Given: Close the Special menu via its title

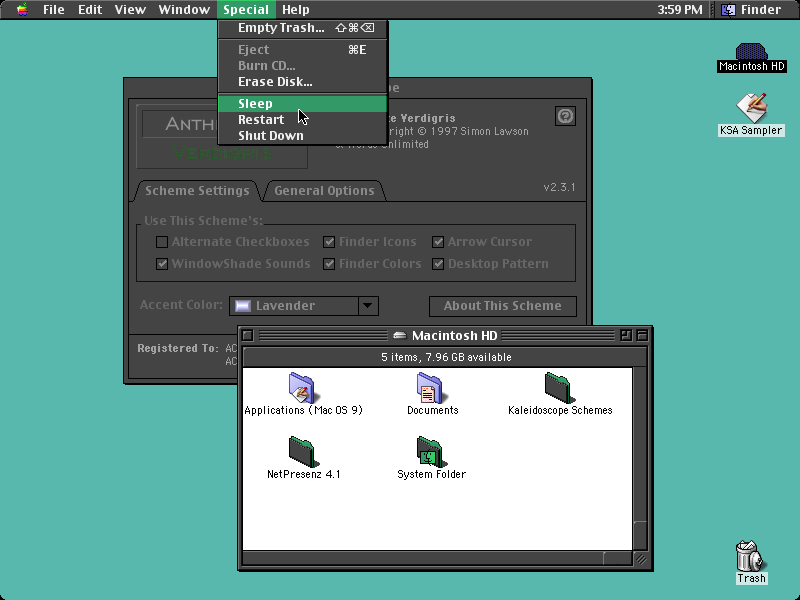Looking at the screenshot, I should coord(246,9).
